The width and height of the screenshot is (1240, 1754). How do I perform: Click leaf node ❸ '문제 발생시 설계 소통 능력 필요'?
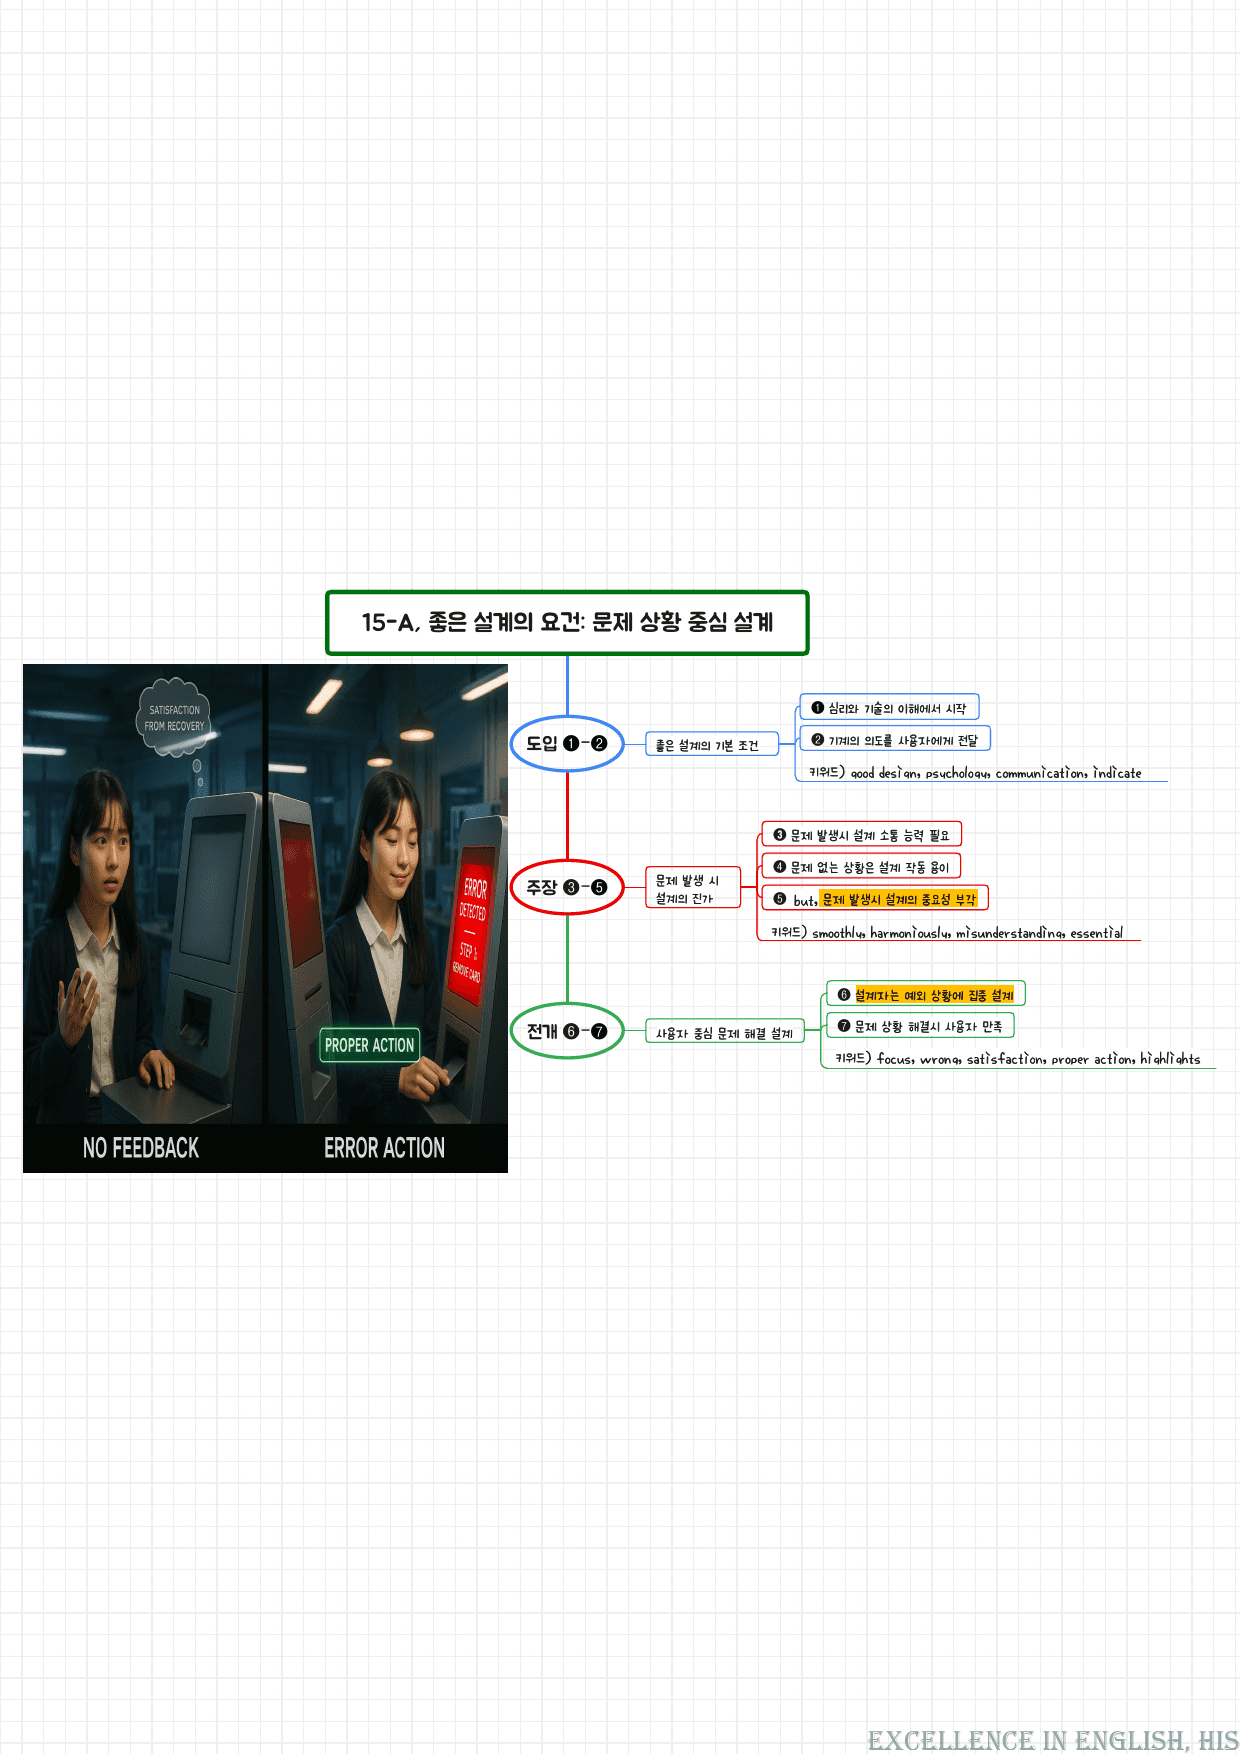pos(861,835)
